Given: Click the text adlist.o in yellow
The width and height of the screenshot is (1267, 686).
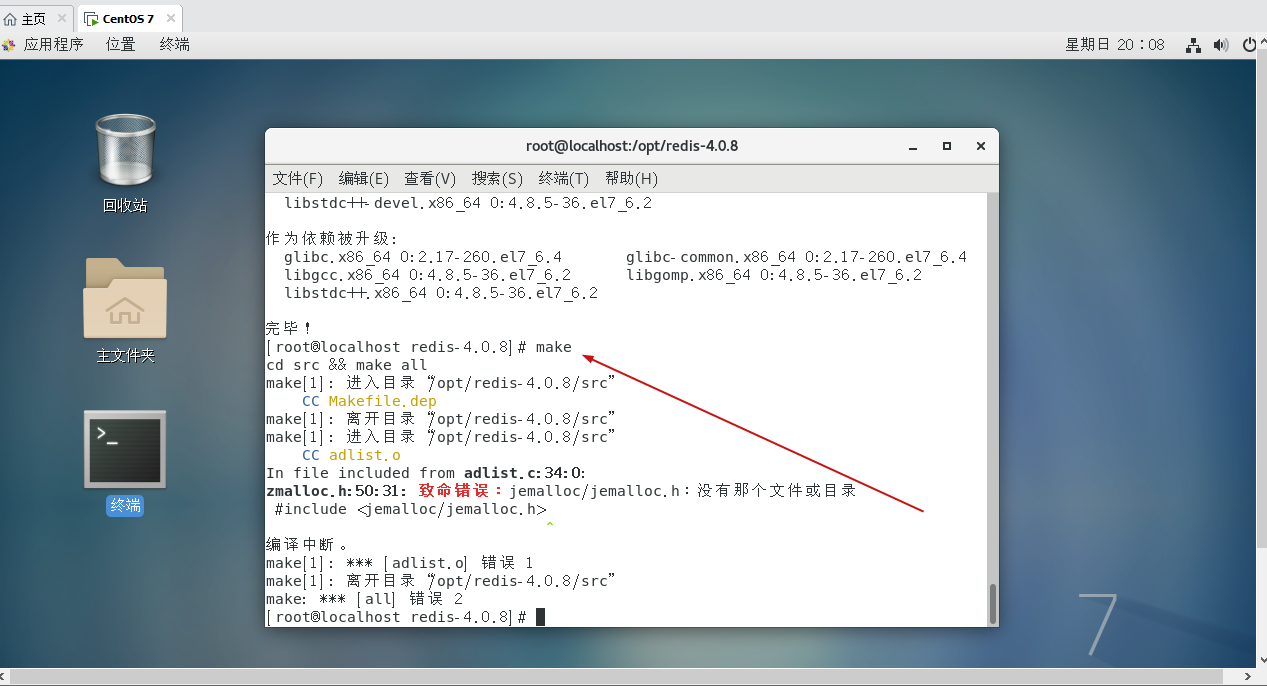Looking at the screenshot, I should (x=365, y=455).
